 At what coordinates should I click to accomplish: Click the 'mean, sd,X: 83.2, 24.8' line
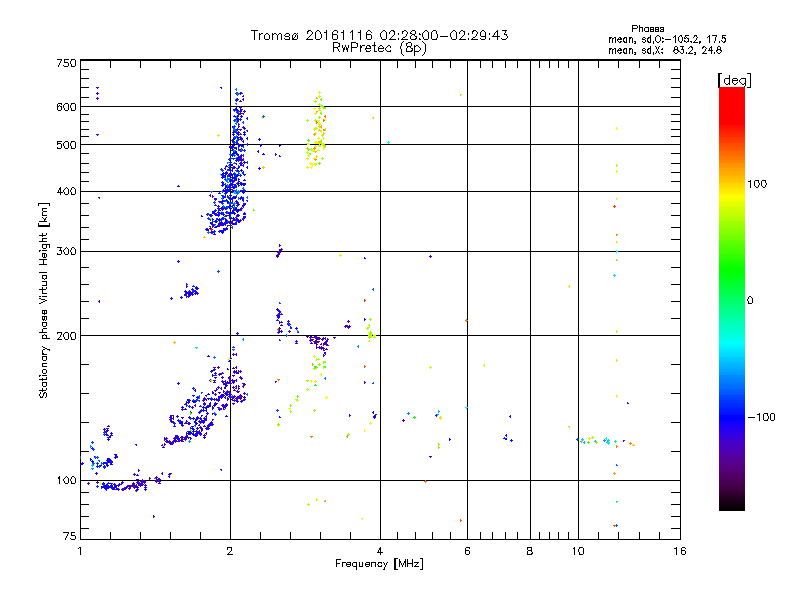[665, 51]
